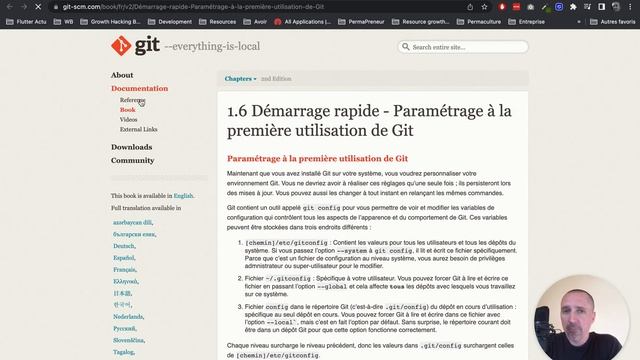Viewport: 640px width, 360px height.
Task: Open the Français translation
Action: pyautogui.click(x=124, y=270)
